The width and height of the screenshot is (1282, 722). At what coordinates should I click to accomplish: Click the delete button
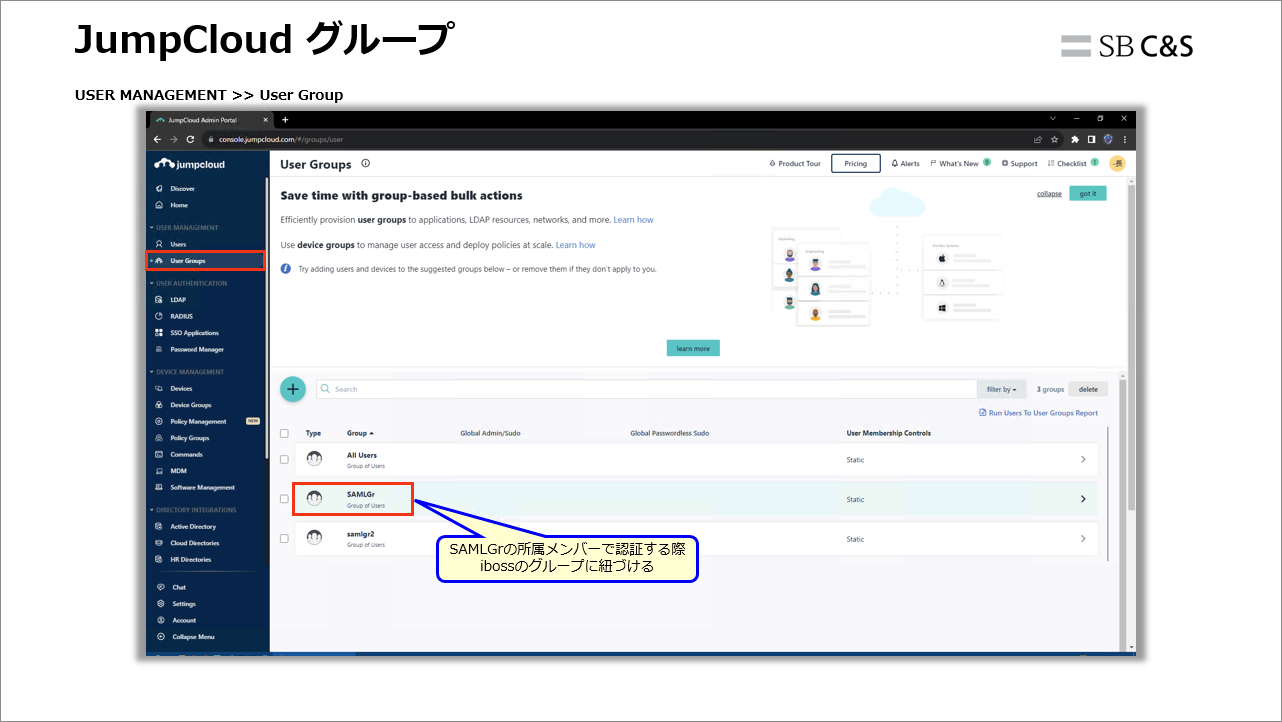(1088, 389)
